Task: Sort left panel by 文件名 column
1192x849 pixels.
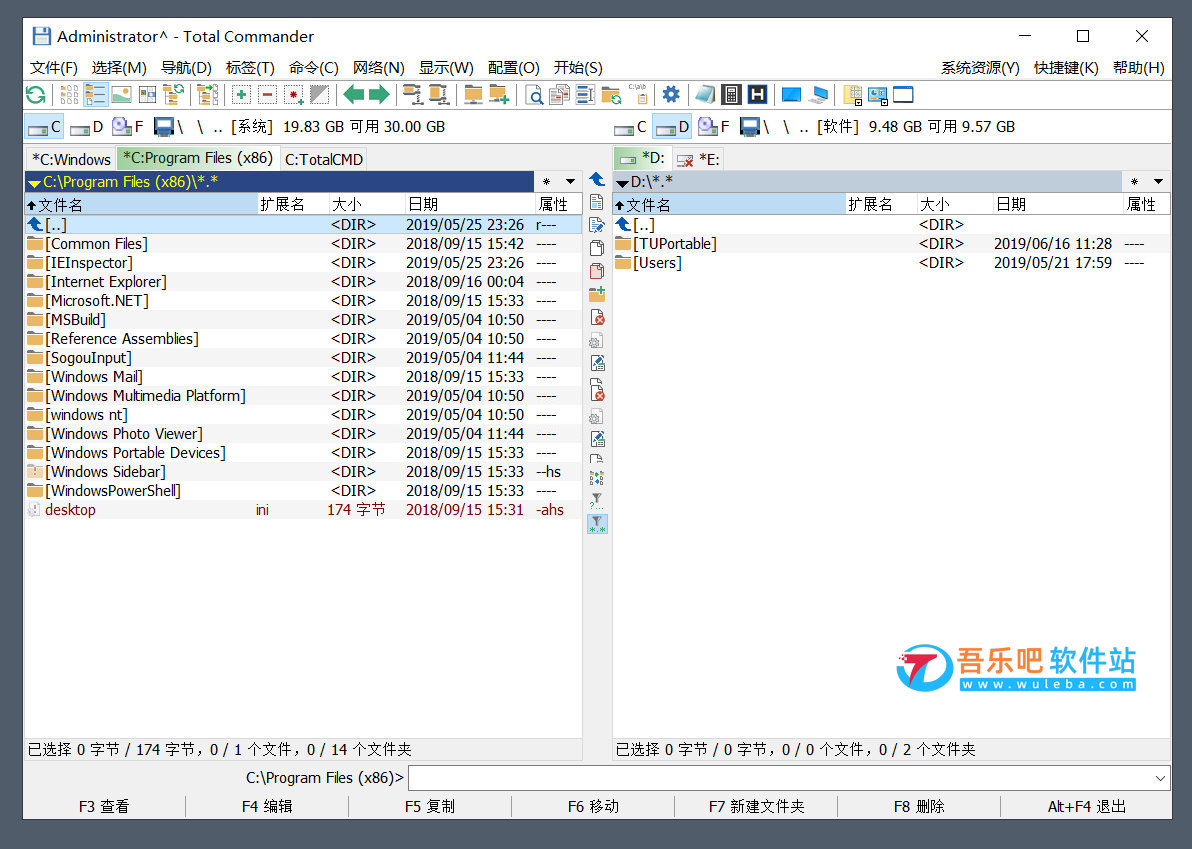Action: tap(141, 204)
